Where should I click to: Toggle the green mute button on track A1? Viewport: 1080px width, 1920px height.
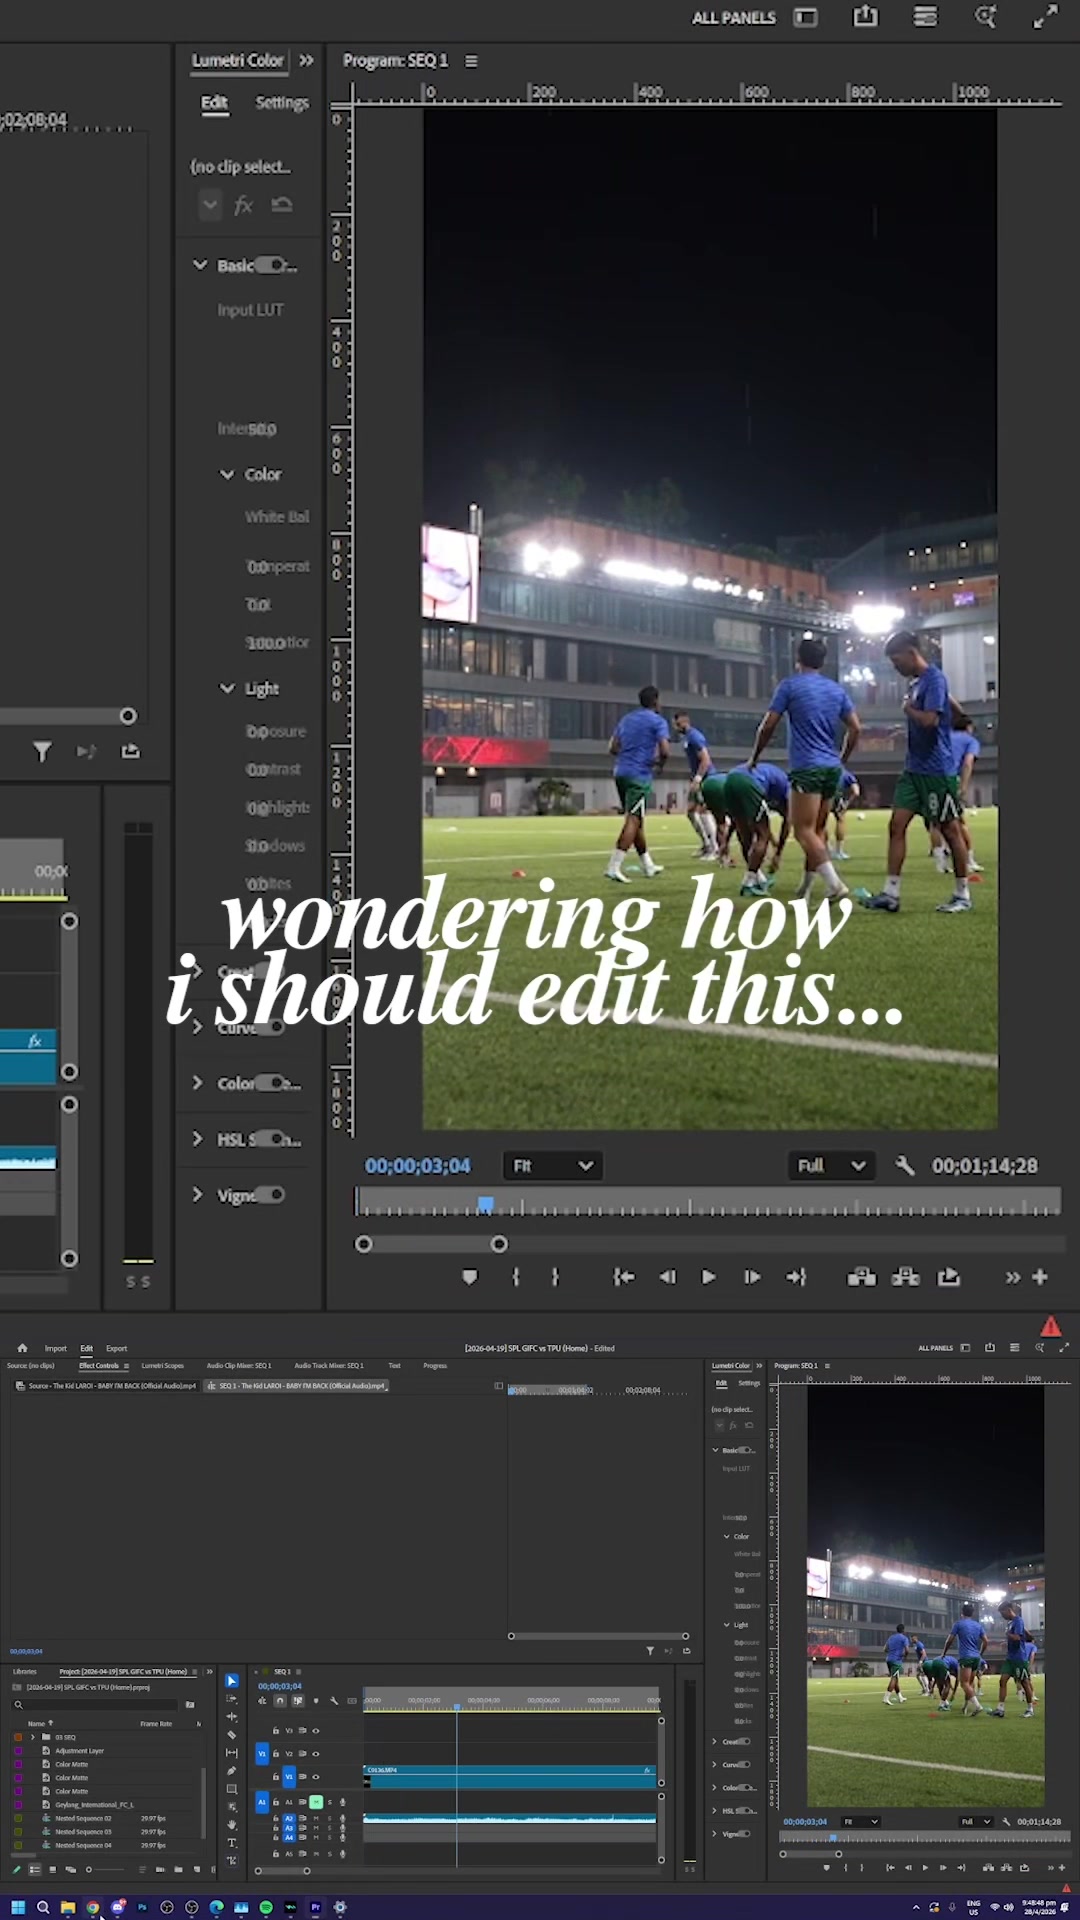click(316, 1802)
